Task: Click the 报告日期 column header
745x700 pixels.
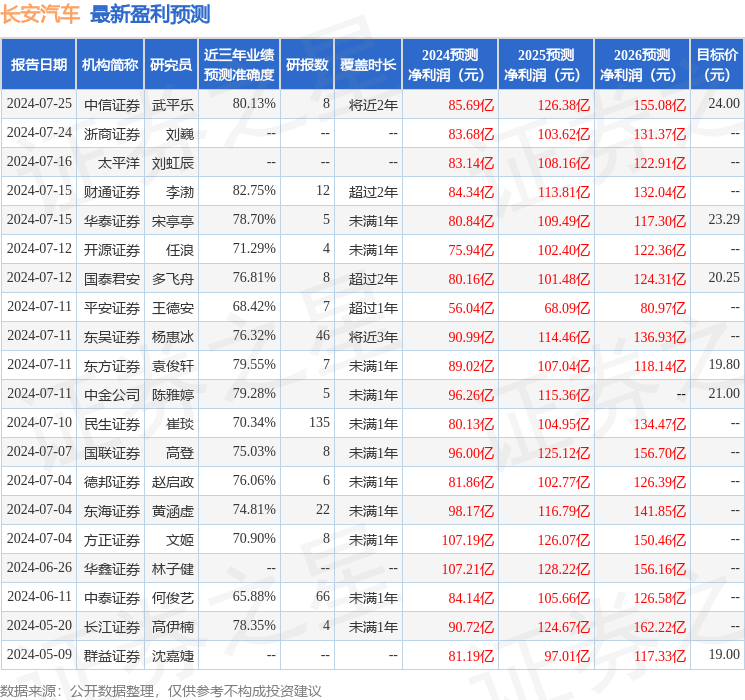Action: pyautogui.click(x=38, y=64)
